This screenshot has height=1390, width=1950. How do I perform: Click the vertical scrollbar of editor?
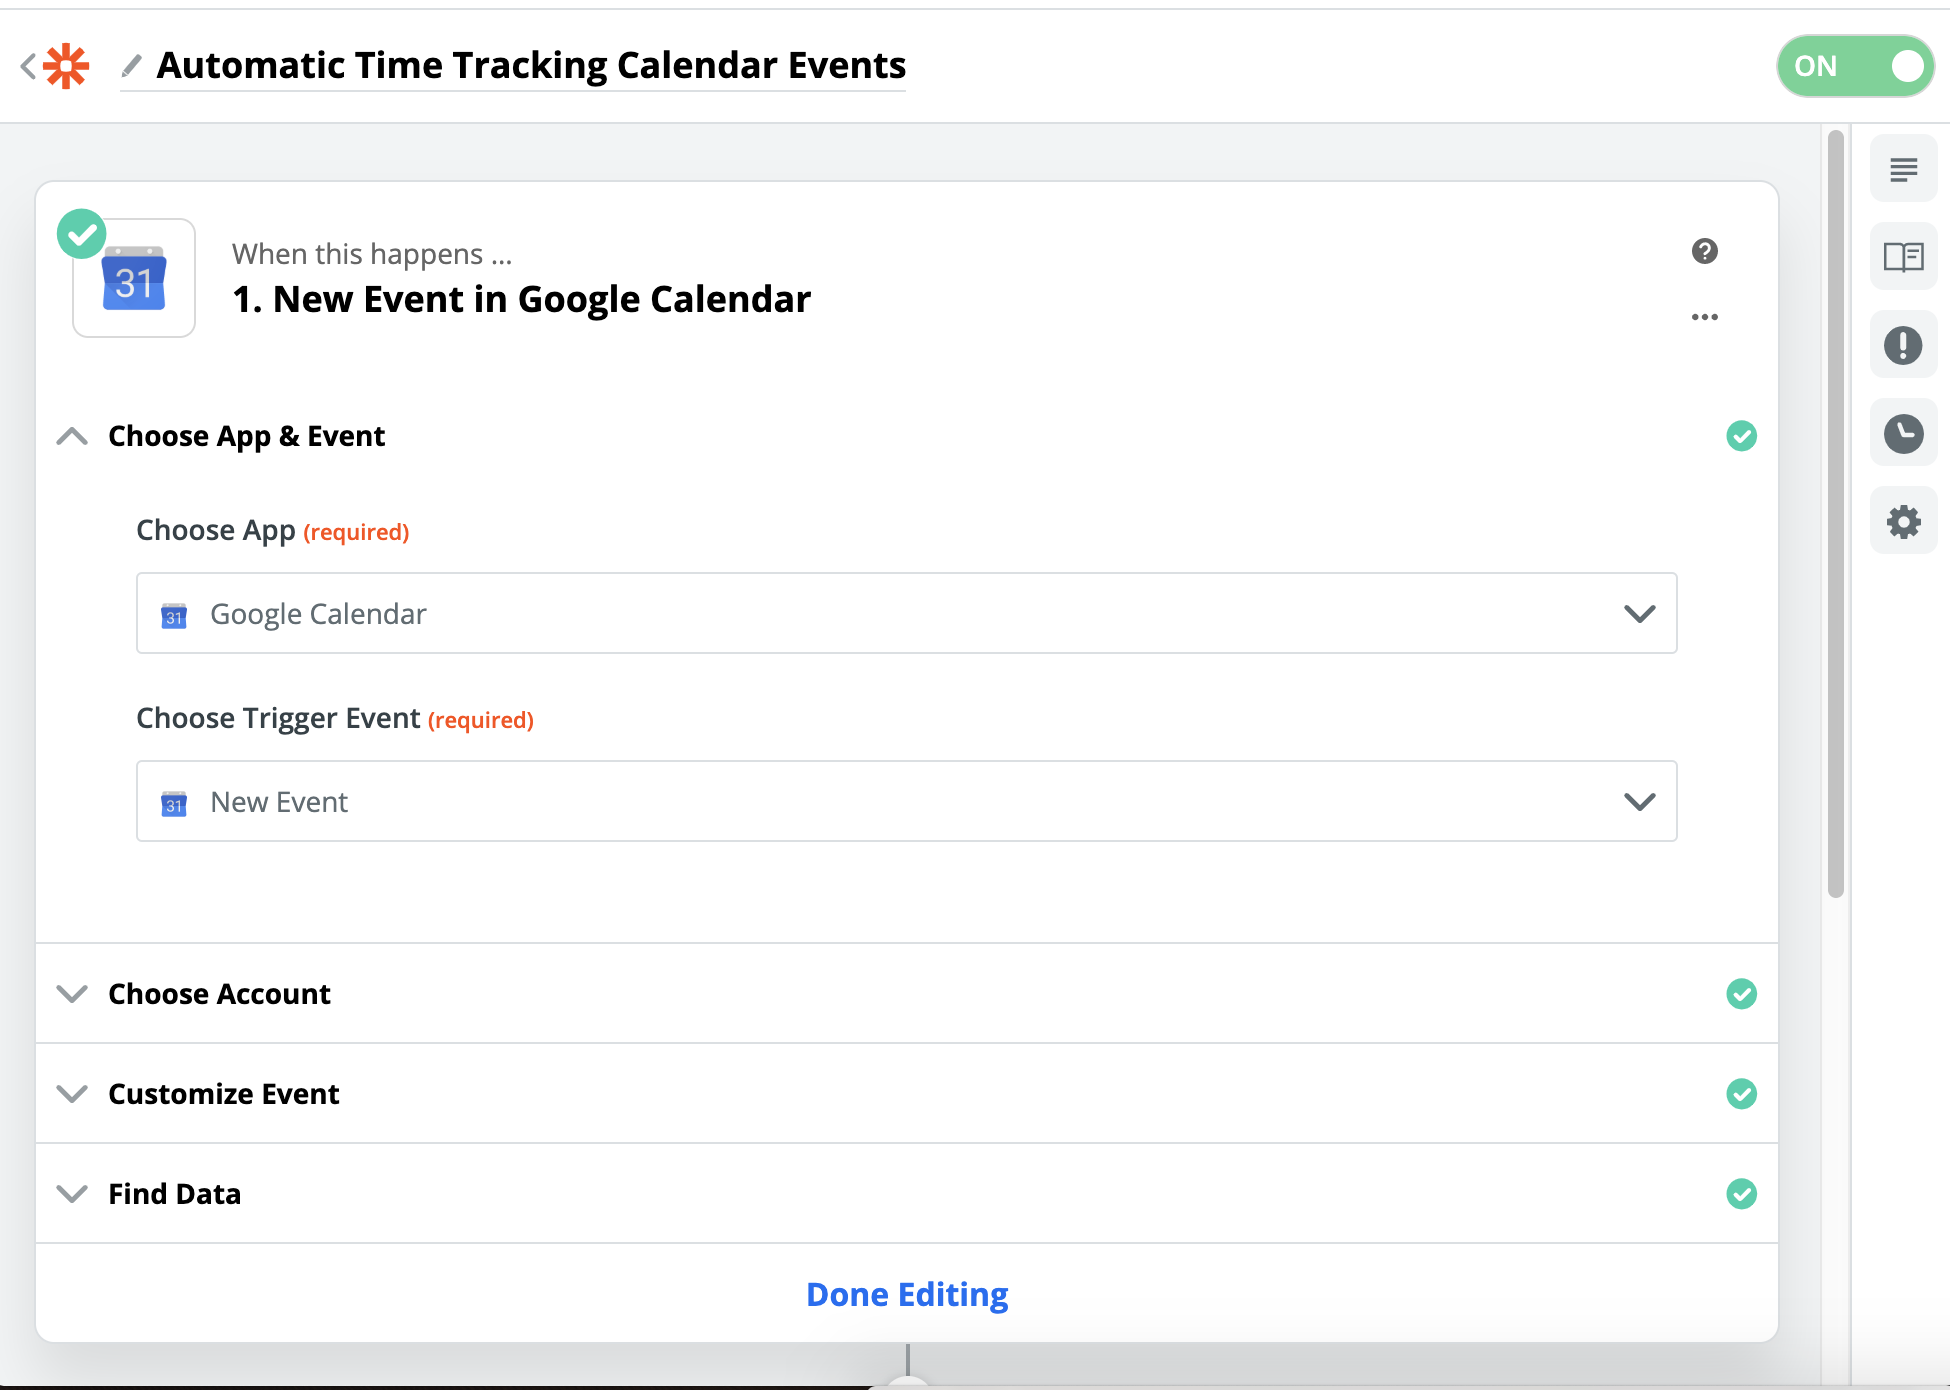[1835, 514]
